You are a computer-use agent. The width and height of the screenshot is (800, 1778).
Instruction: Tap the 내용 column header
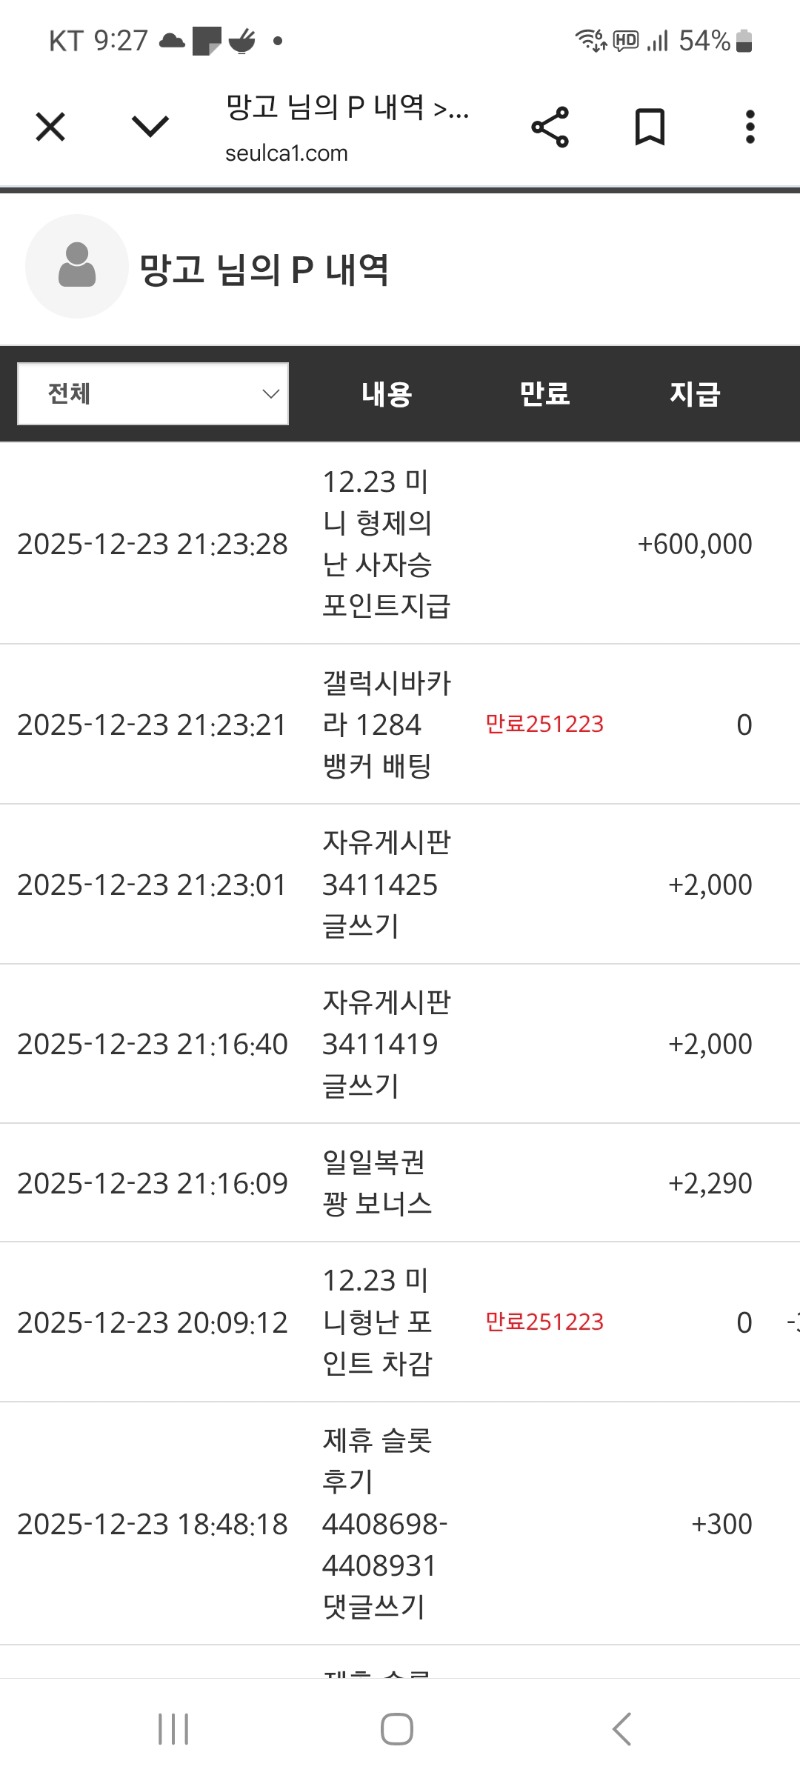pyautogui.click(x=387, y=394)
